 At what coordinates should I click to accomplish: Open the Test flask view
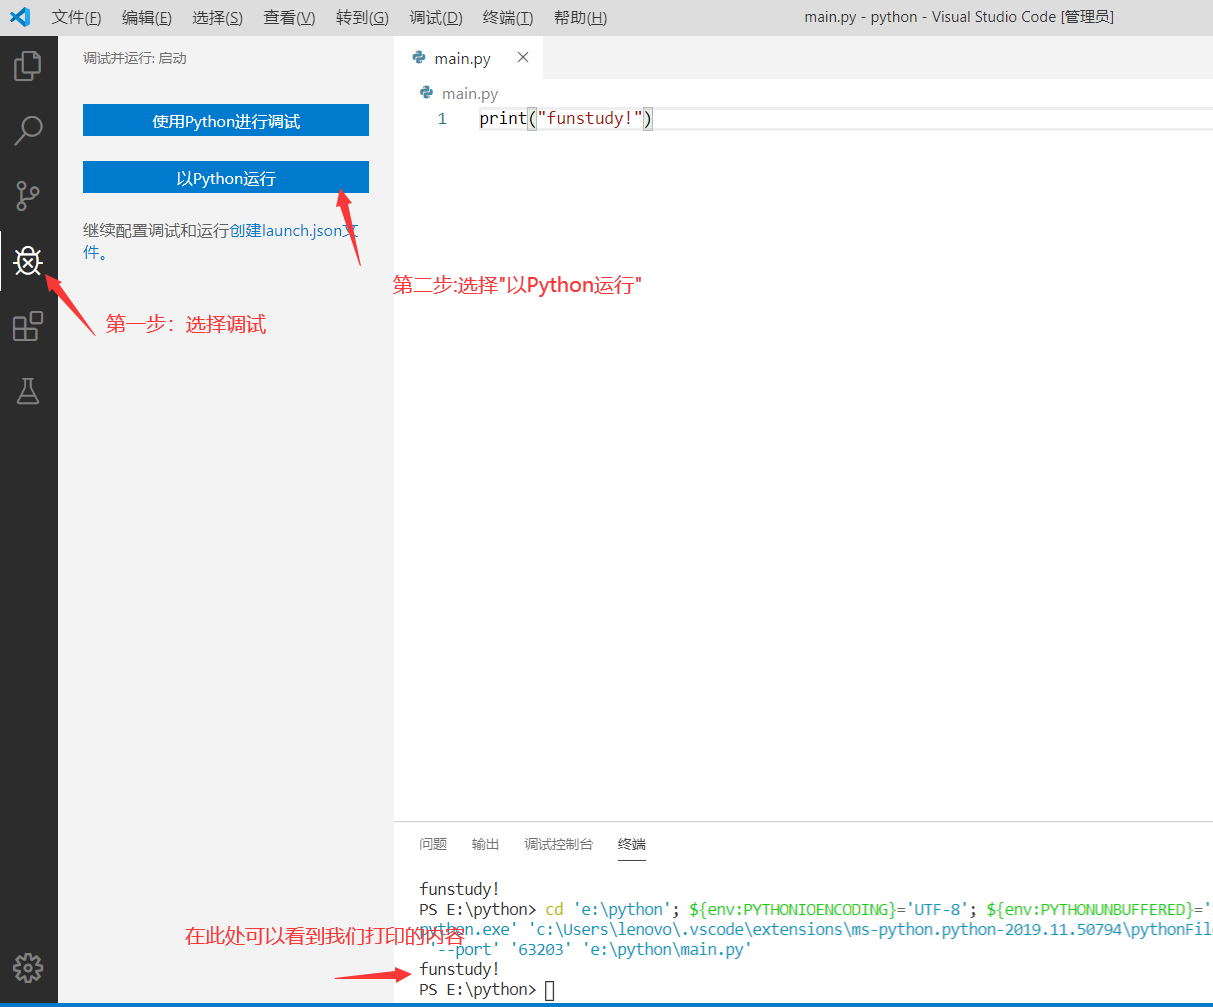click(x=28, y=391)
